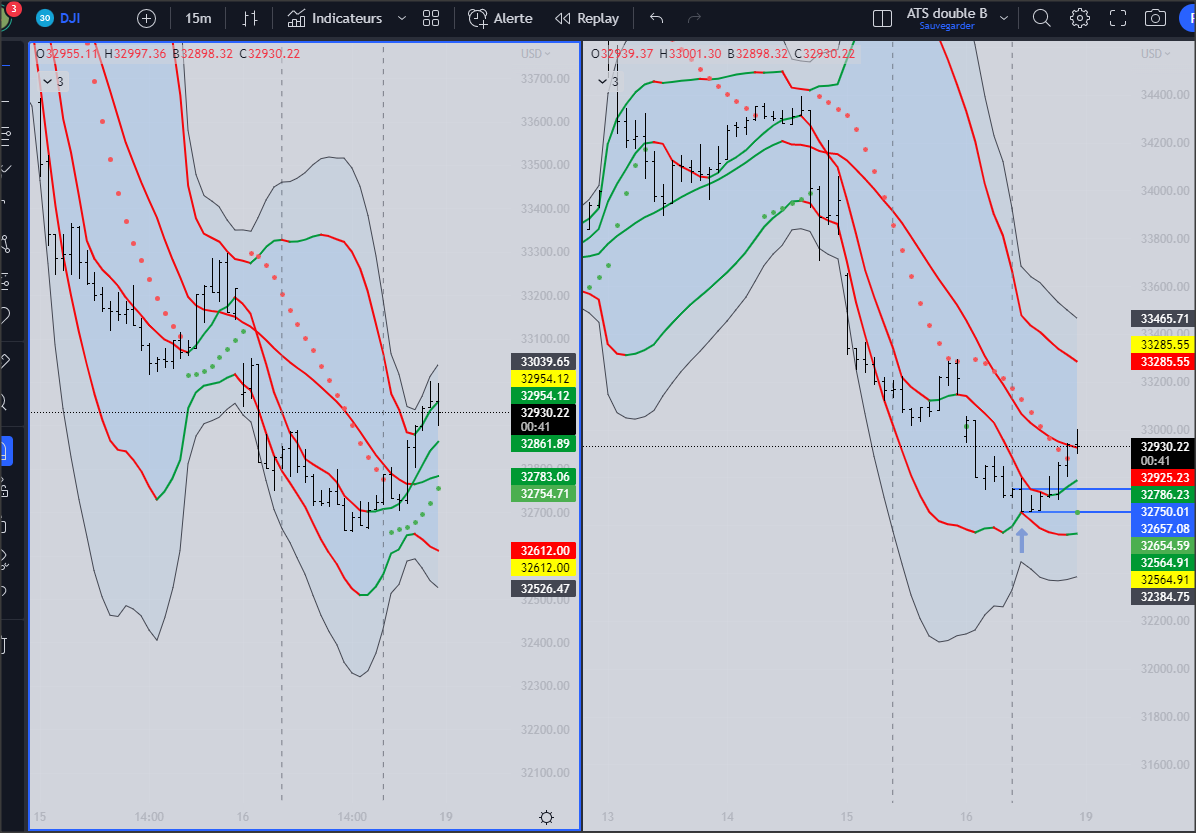
Task: Click the yellow 33285.55 price label
Action: pyautogui.click(x=1164, y=345)
